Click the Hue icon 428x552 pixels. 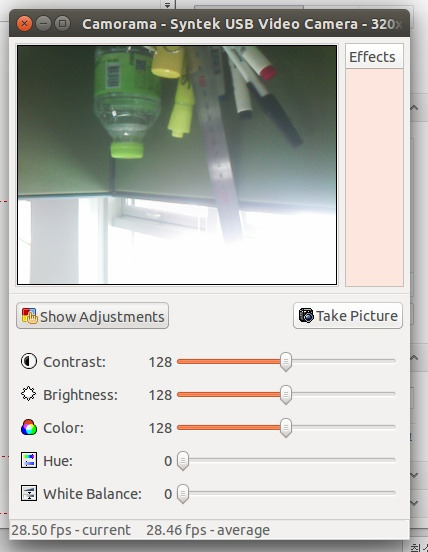point(29,460)
